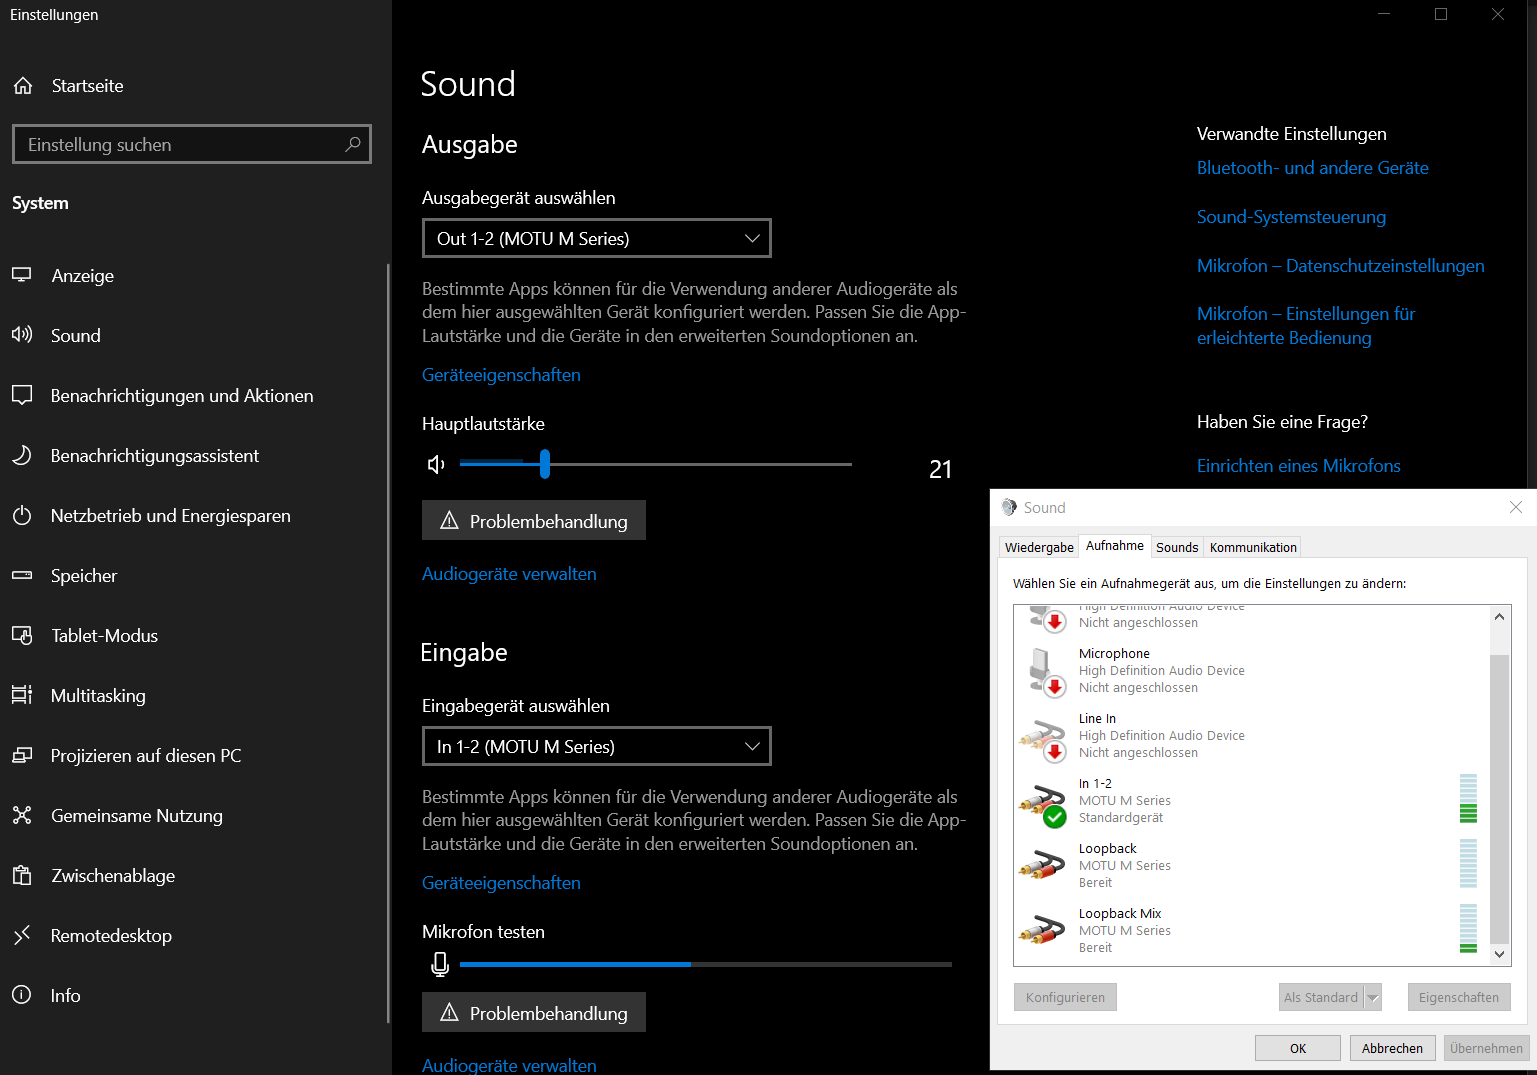
Task: Open Audiogeräte verwalten link below volume slider
Action: 509,574
